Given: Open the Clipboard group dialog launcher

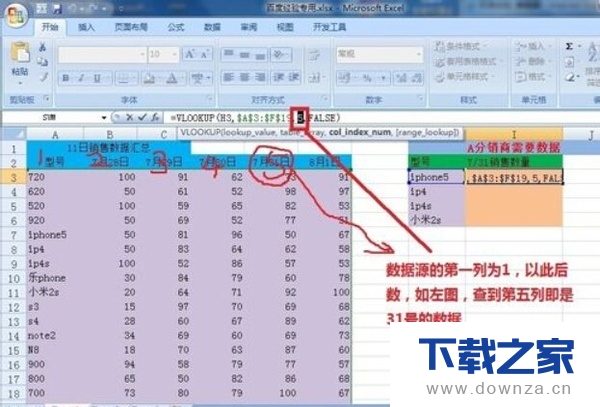Looking at the screenshot, I should [46, 99].
